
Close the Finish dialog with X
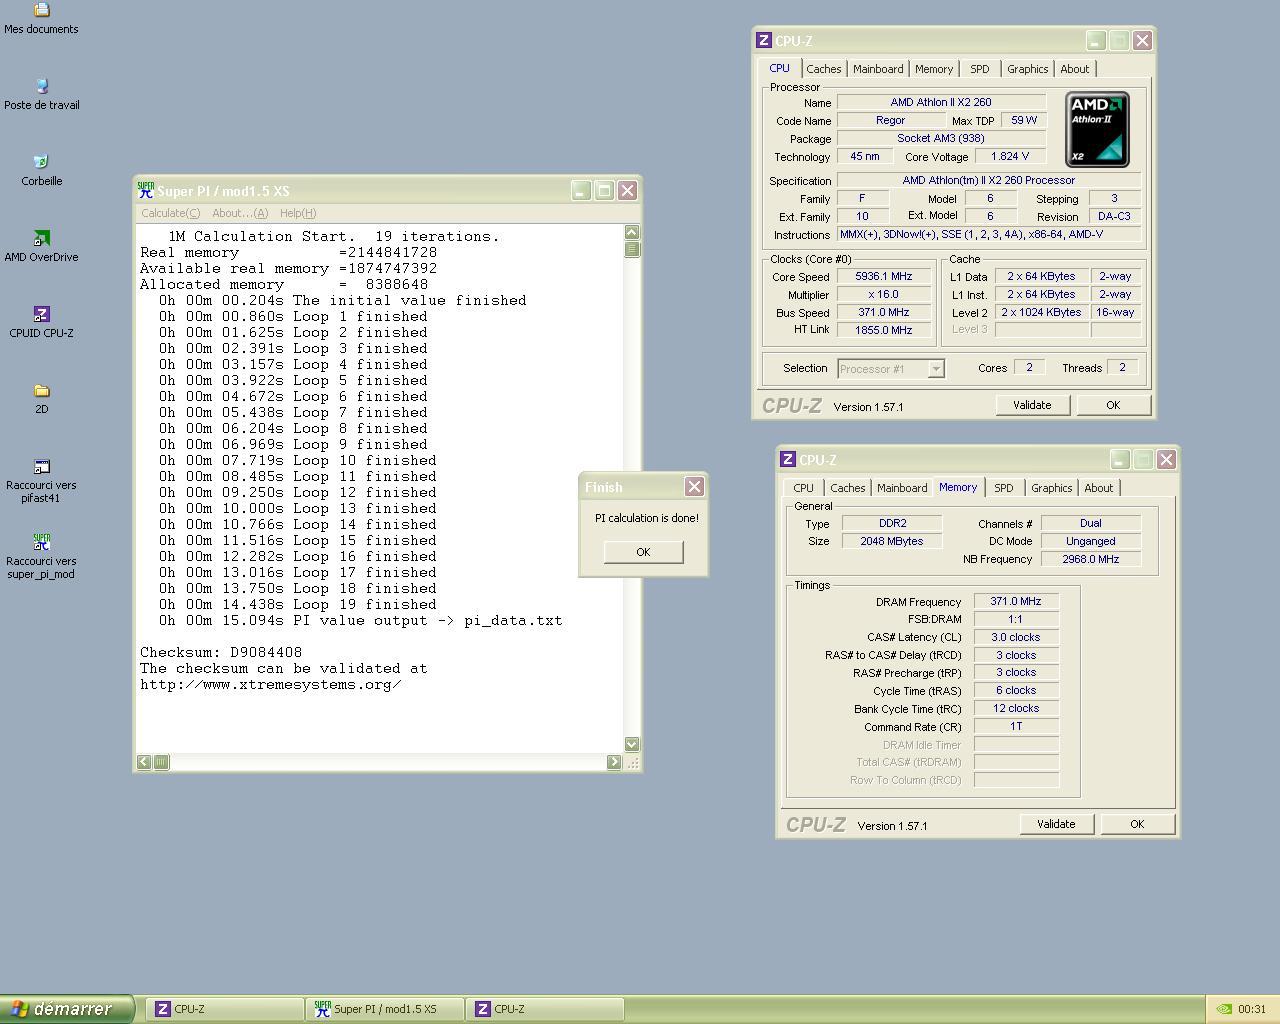(694, 487)
